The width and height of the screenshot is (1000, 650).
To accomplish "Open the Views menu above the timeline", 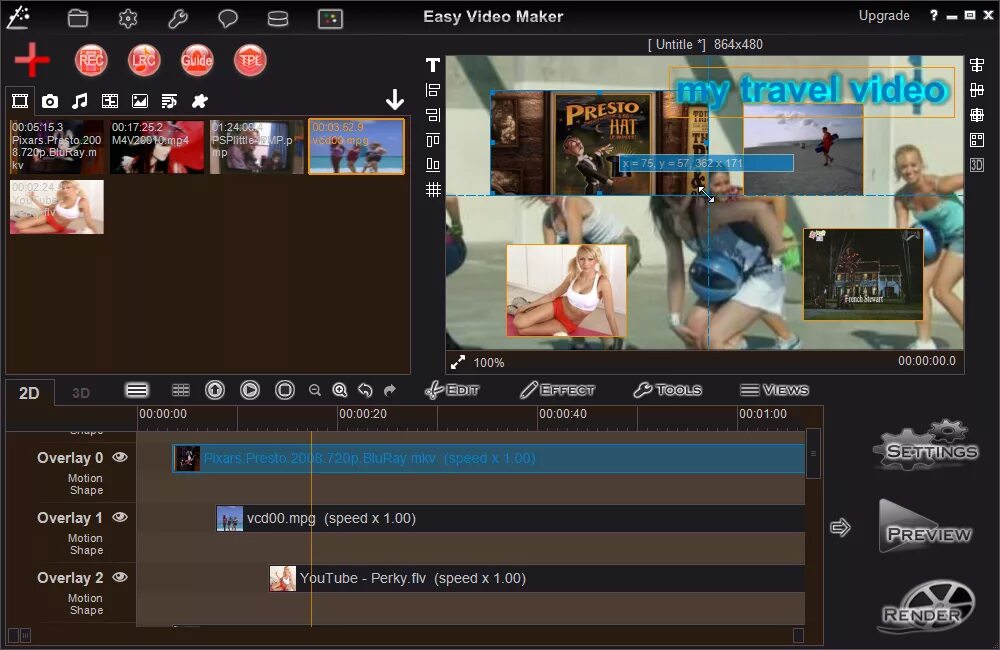I will point(775,390).
